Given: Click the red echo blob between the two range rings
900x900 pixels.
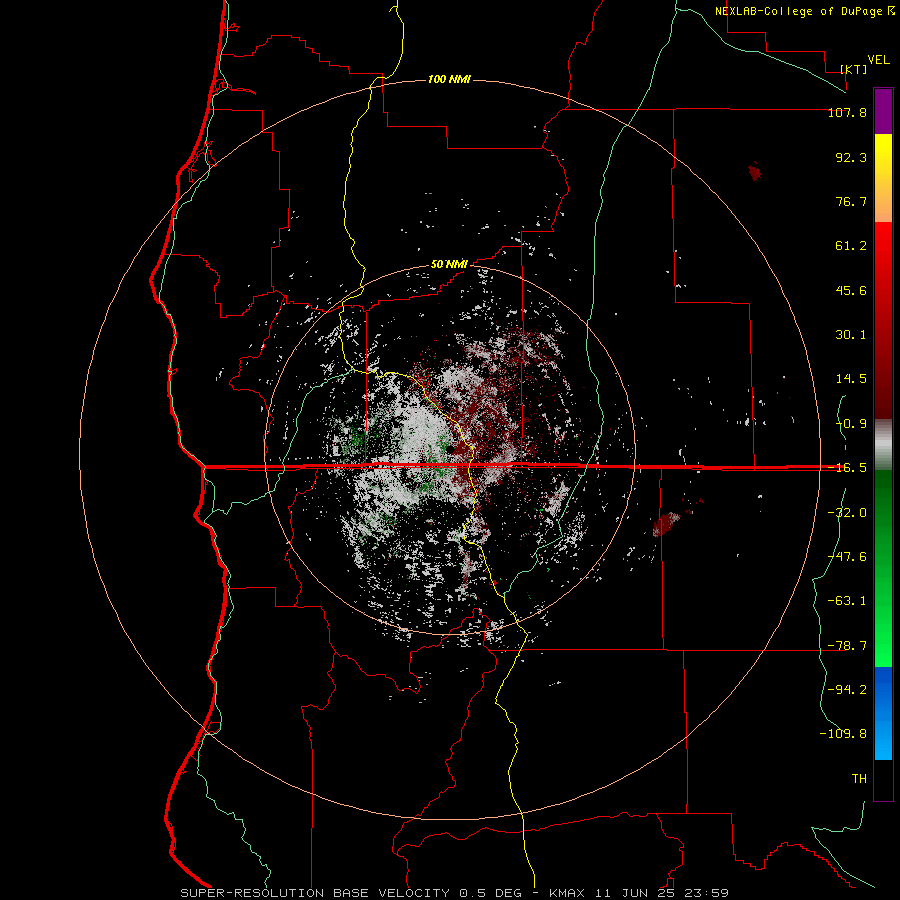Looking at the screenshot, I should pyautogui.click(x=665, y=524).
